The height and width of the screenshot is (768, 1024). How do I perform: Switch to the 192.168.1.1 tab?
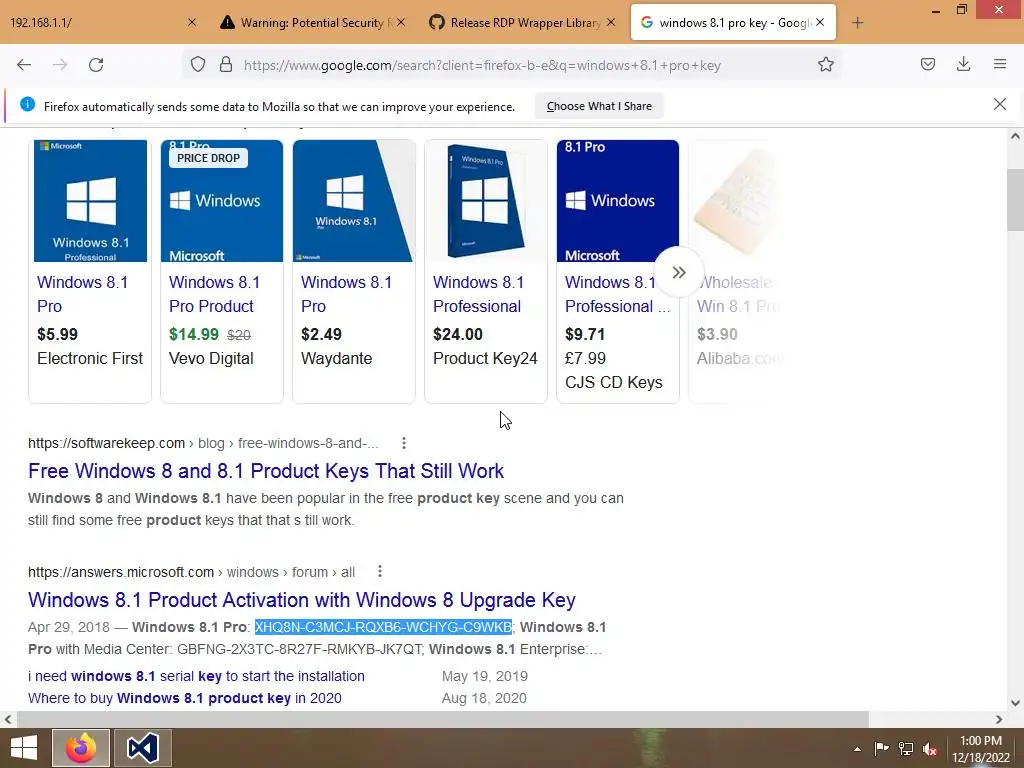click(95, 22)
